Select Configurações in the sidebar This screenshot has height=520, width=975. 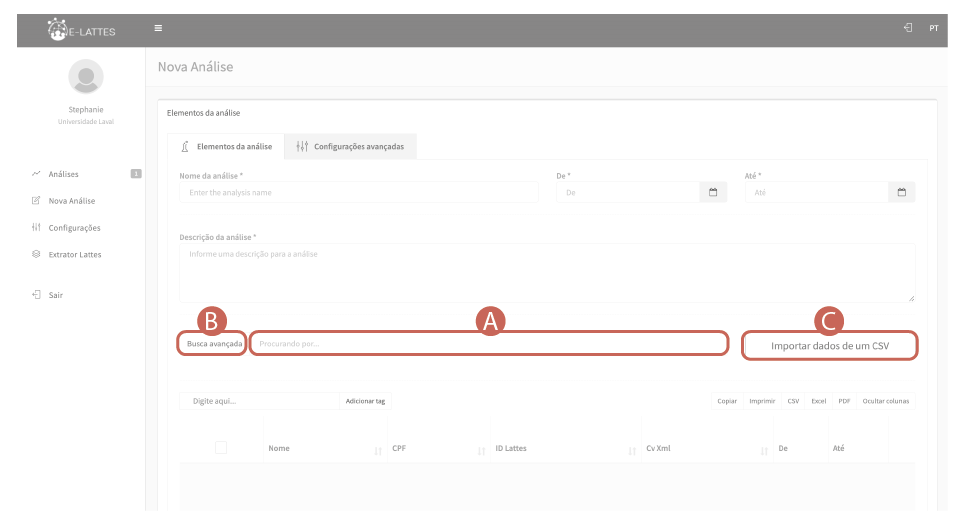[x=74, y=228]
